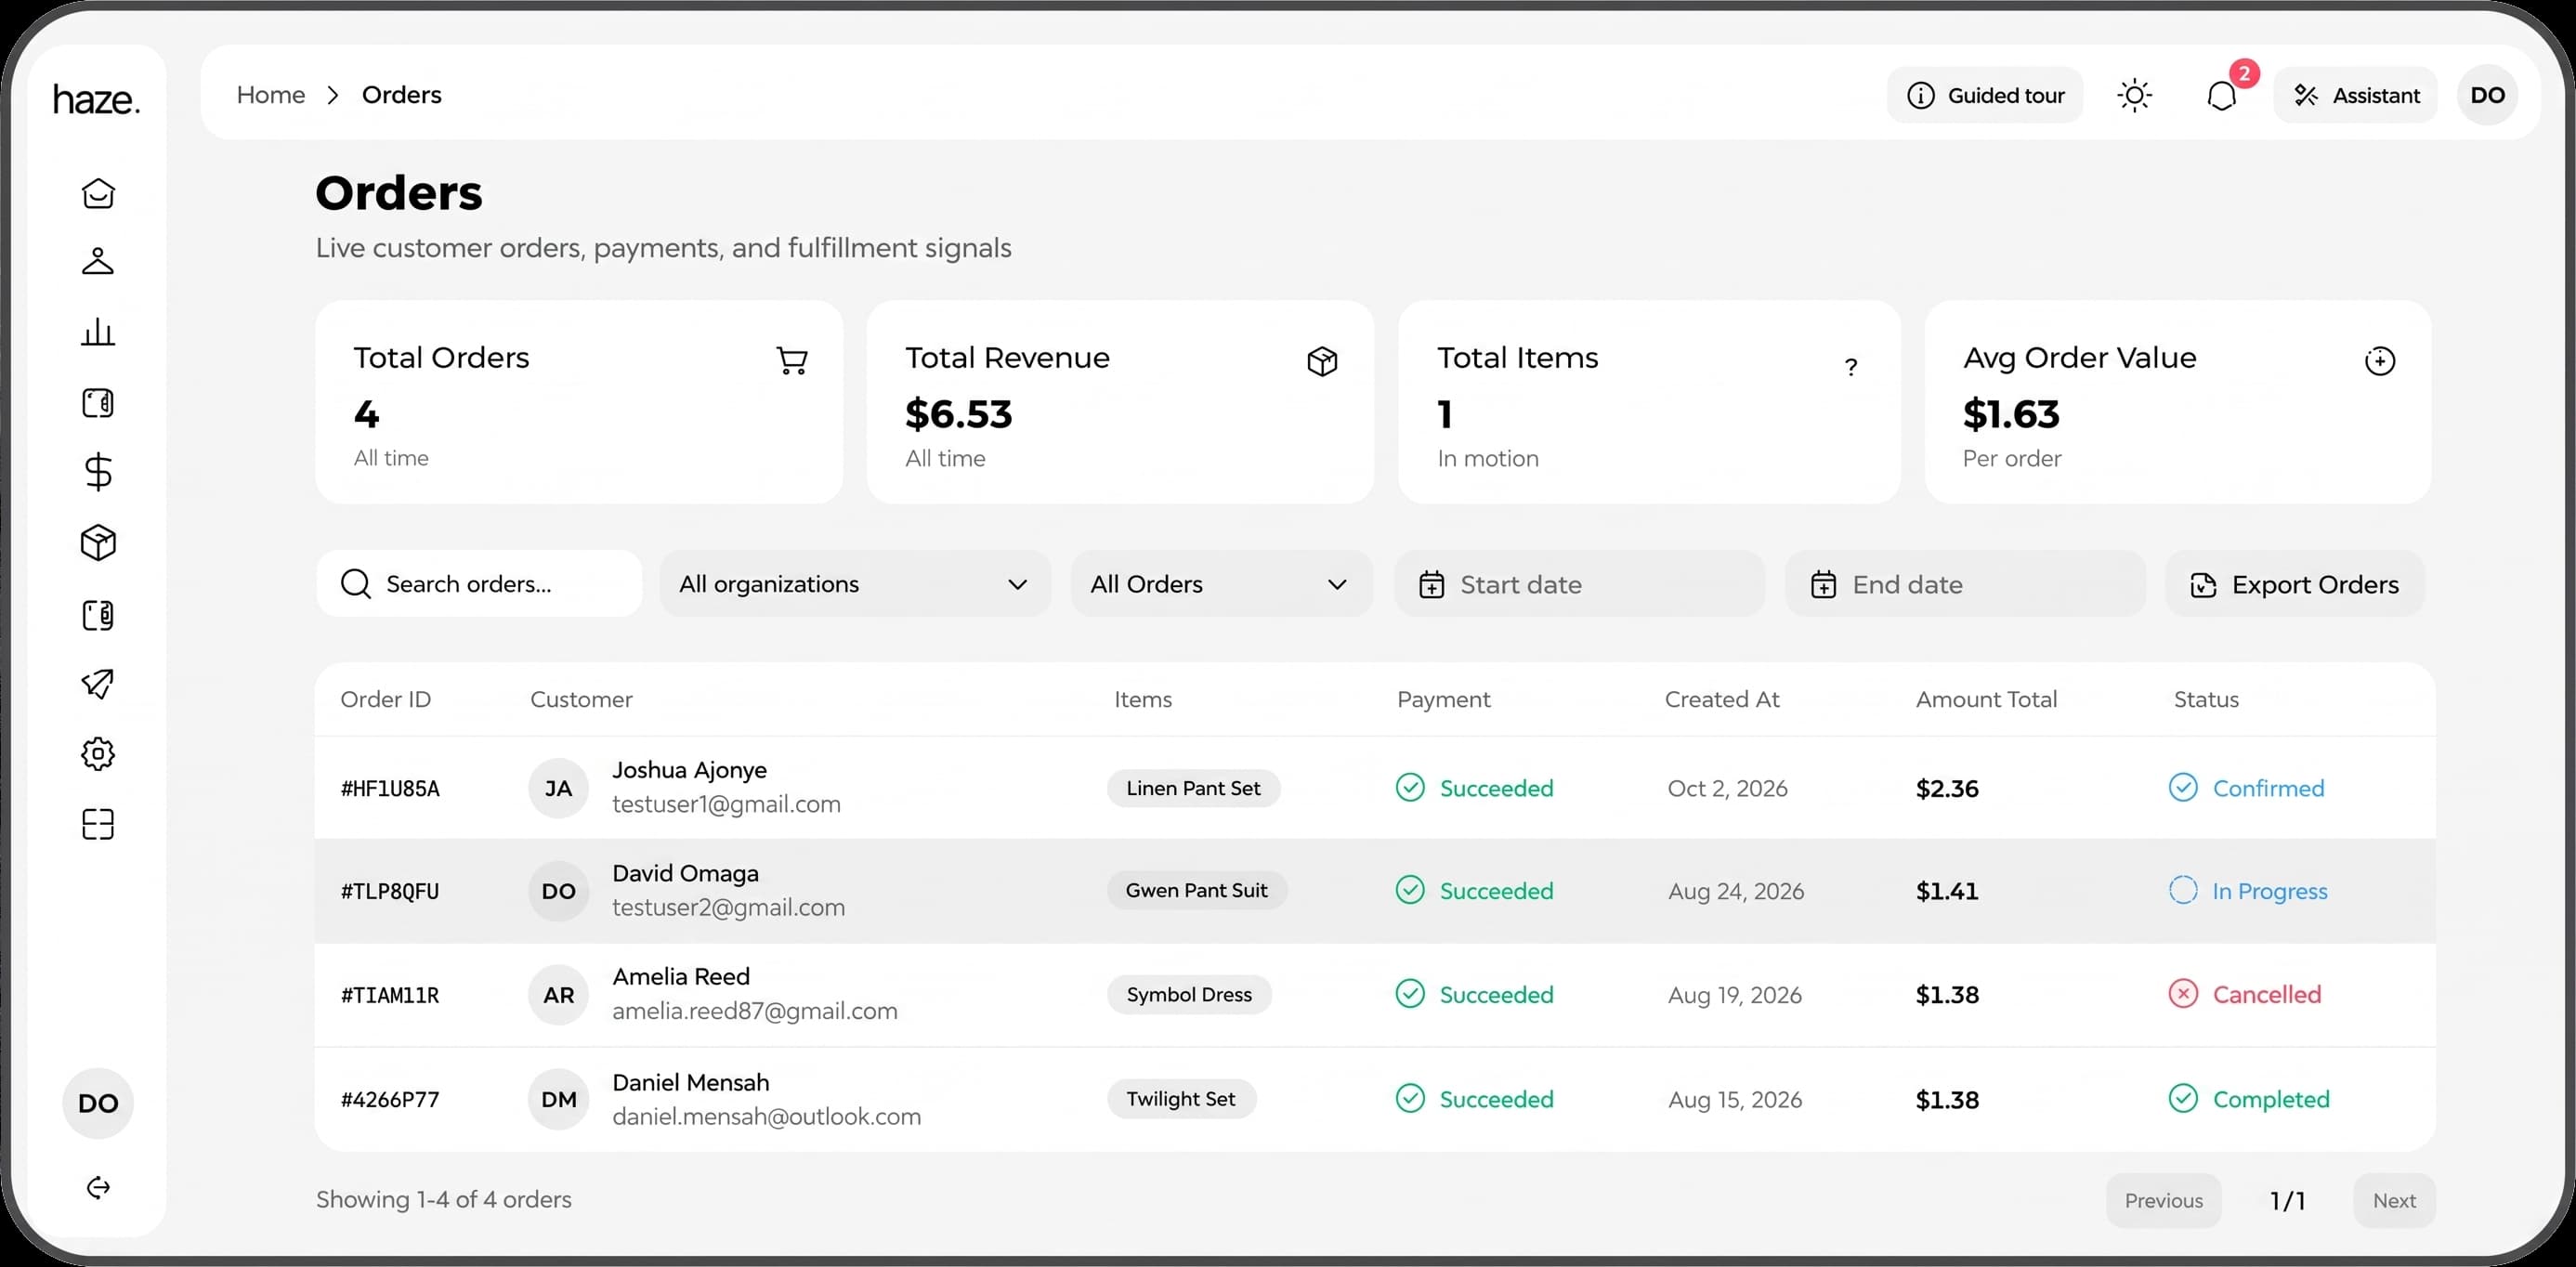
Task: Click the Symbol Dress item tag
Action: click(1189, 995)
